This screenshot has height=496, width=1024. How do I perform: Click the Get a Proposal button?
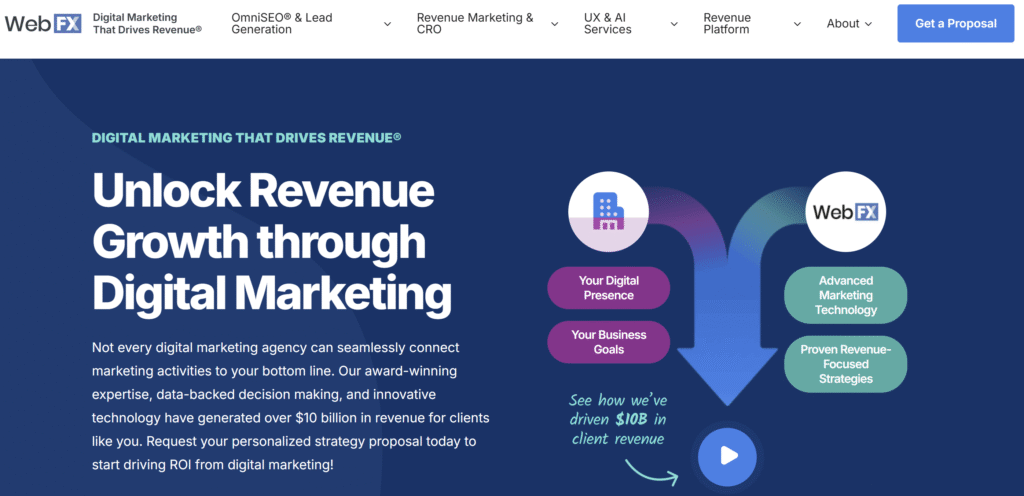point(955,23)
